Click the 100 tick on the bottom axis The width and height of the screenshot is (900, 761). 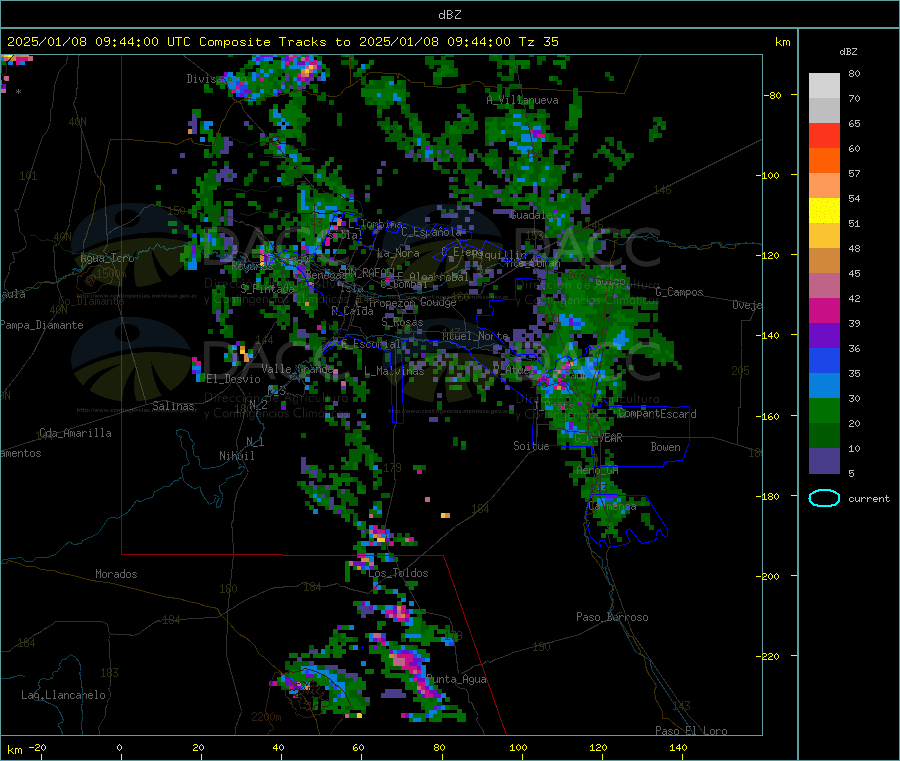(x=518, y=747)
